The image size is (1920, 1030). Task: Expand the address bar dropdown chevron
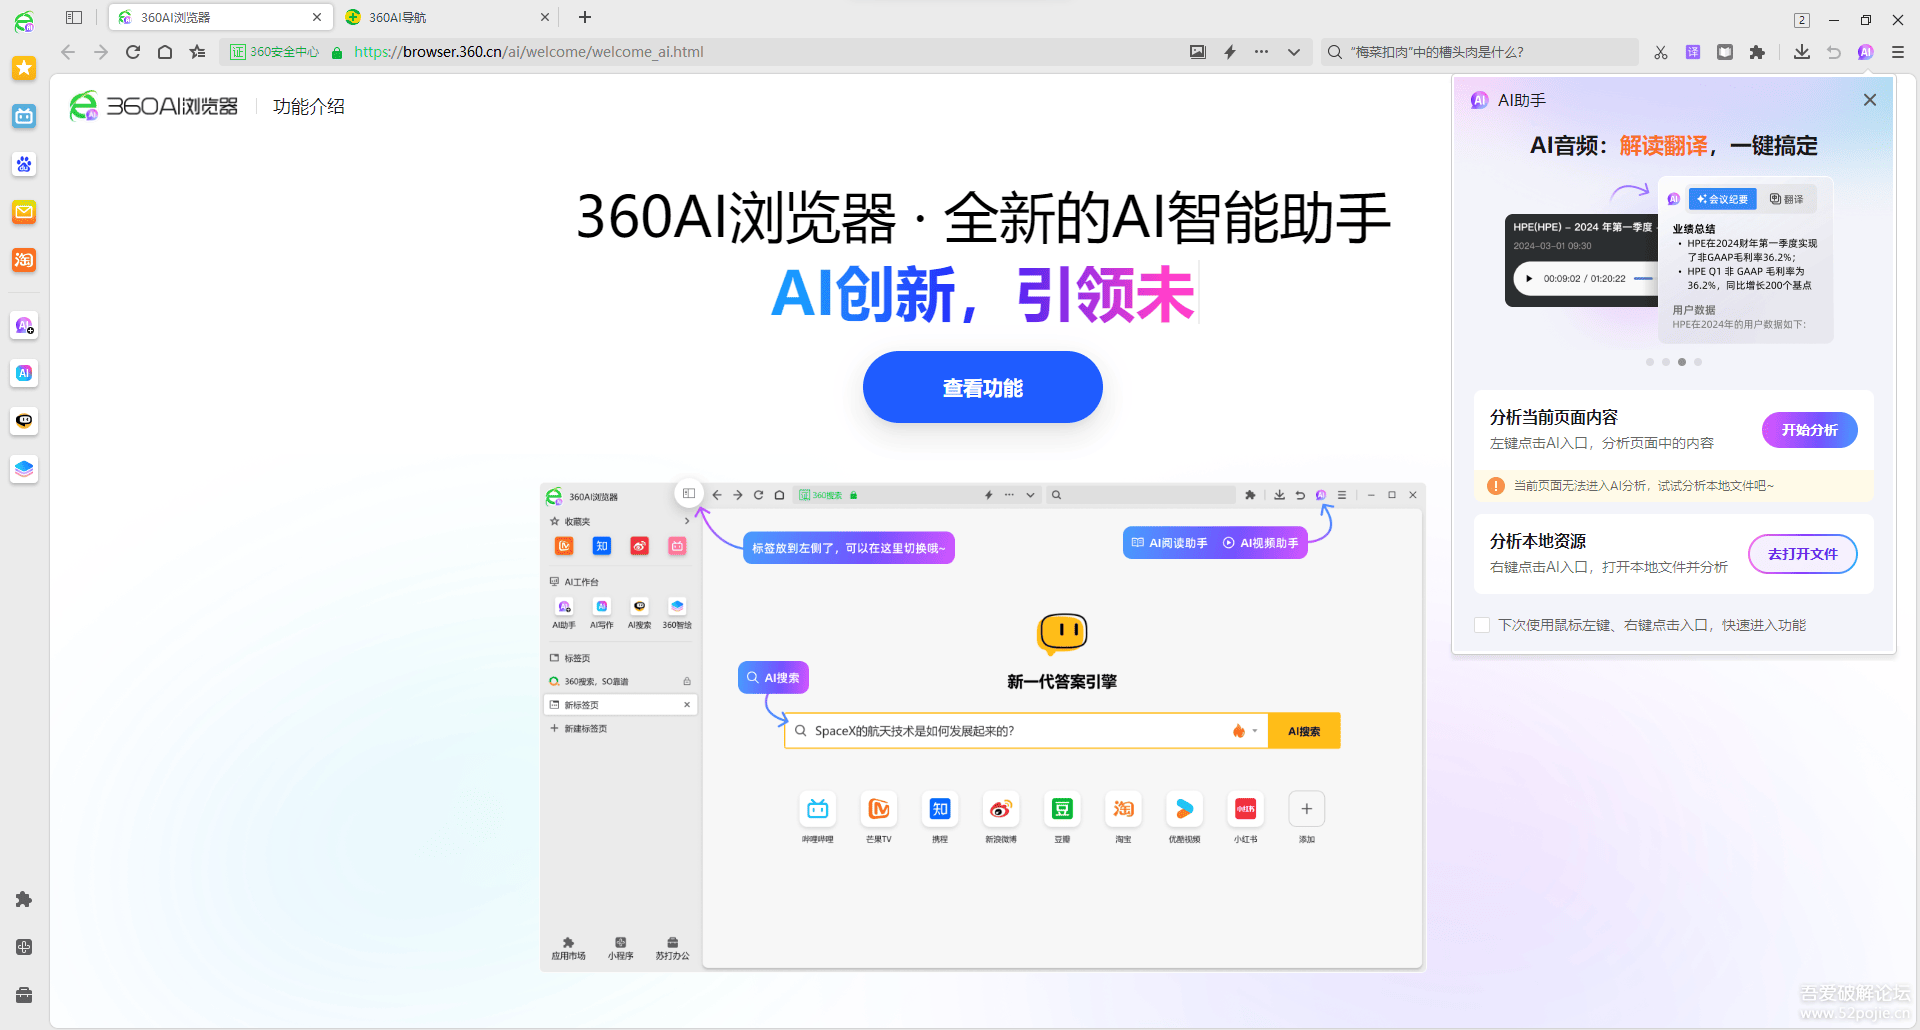(1294, 52)
